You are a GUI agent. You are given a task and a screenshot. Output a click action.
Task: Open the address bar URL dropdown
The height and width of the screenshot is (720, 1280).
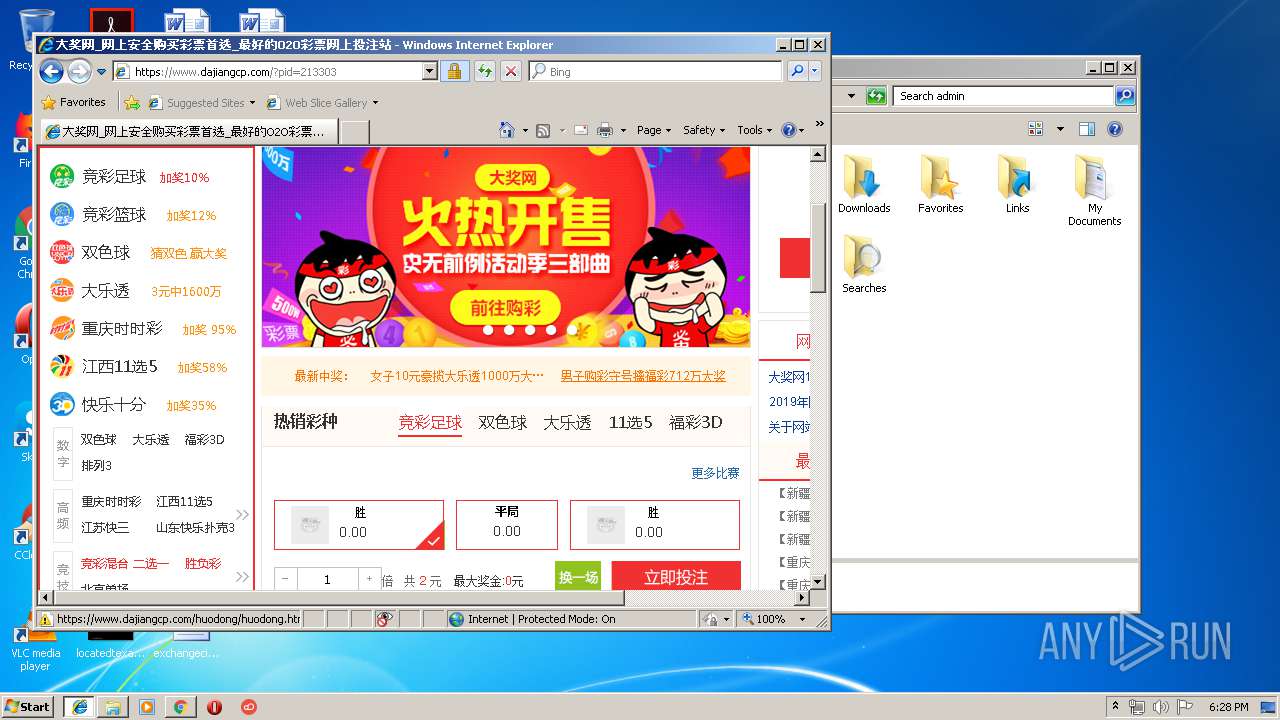(429, 71)
